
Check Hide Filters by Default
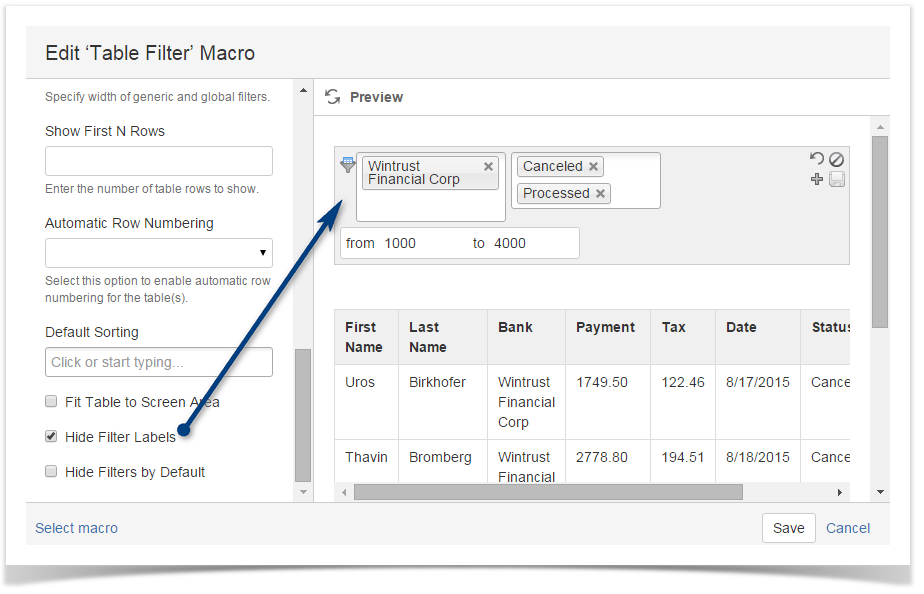pos(50,470)
